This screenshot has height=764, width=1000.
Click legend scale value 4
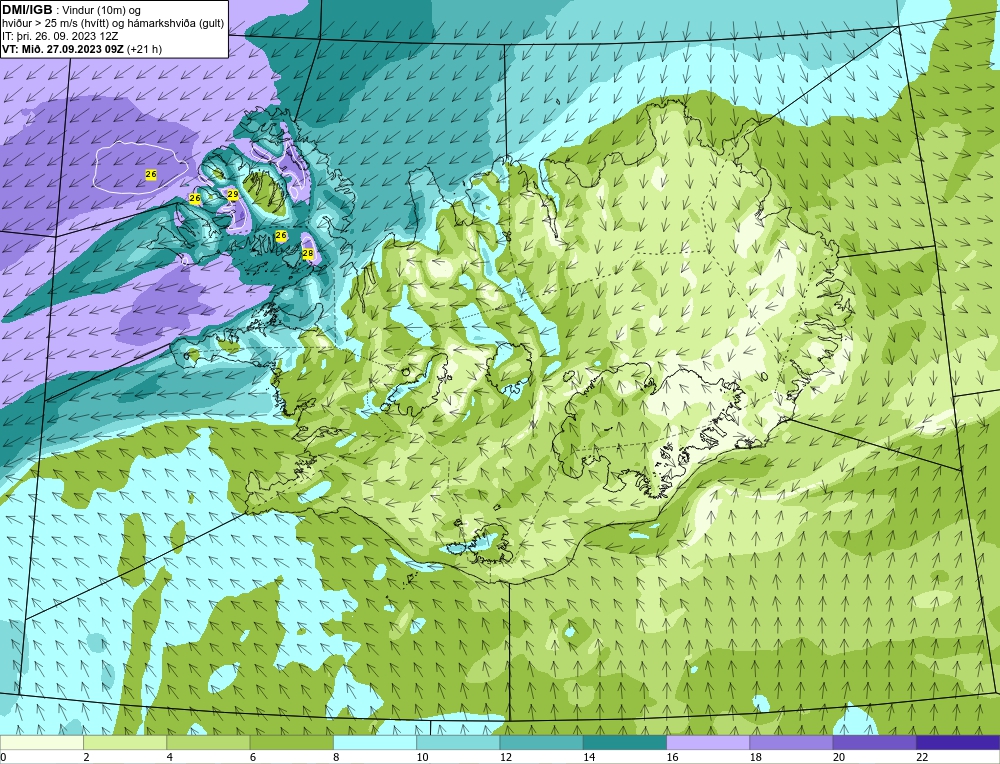point(170,757)
